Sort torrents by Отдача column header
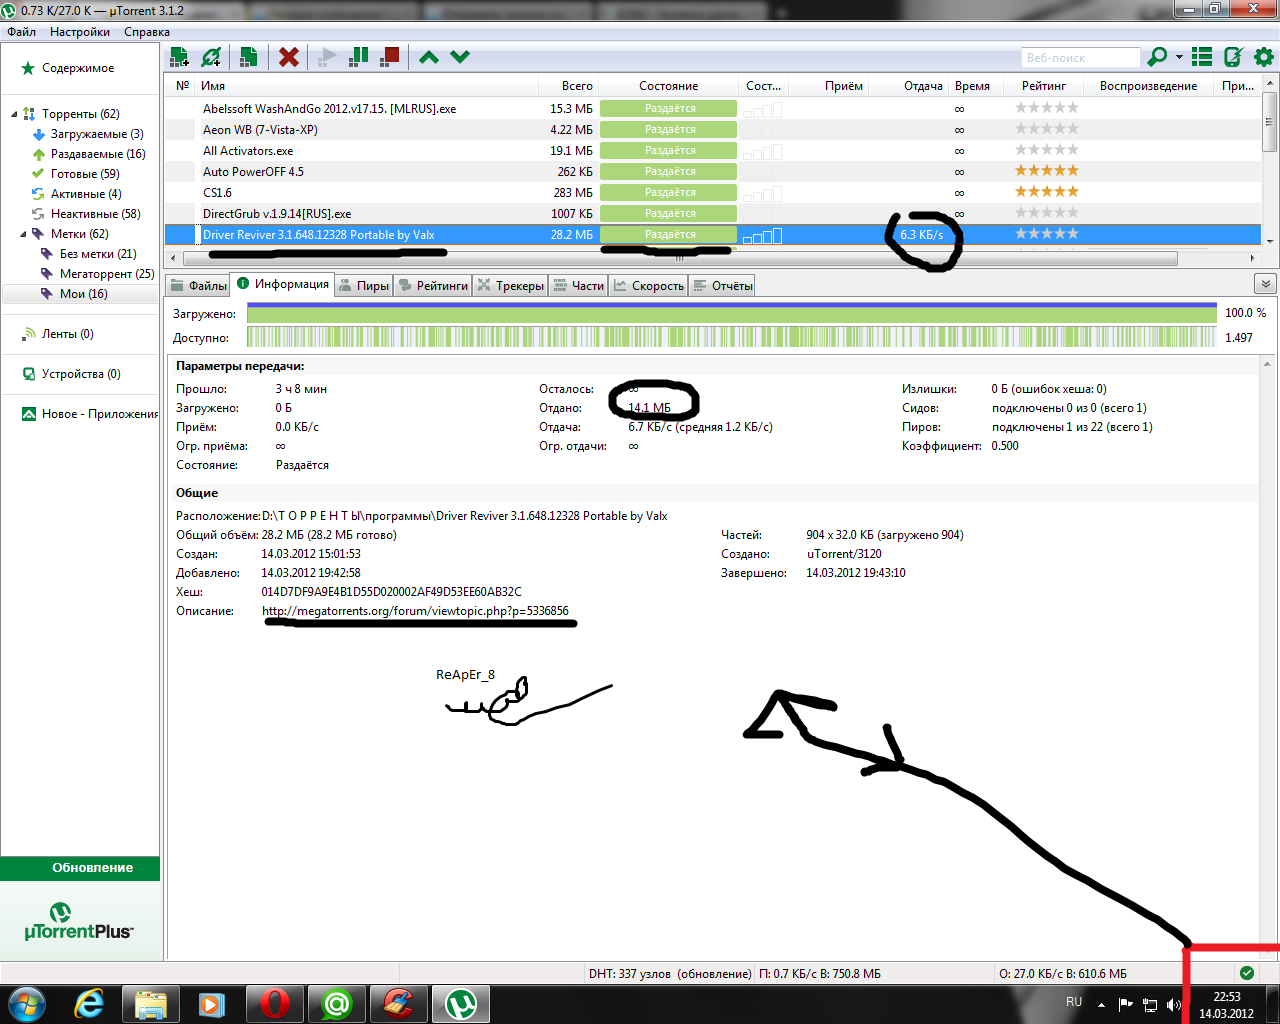The width and height of the screenshot is (1280, 1024). pyautogui.click(x=910, y=86)
